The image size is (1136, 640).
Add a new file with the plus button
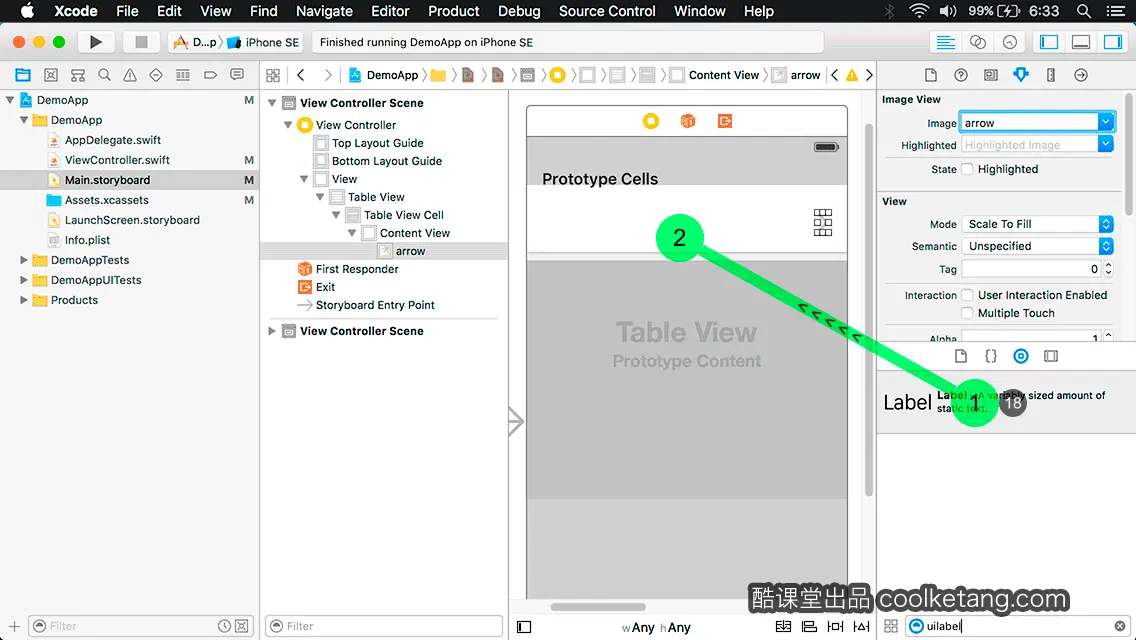tap(14, 626)
